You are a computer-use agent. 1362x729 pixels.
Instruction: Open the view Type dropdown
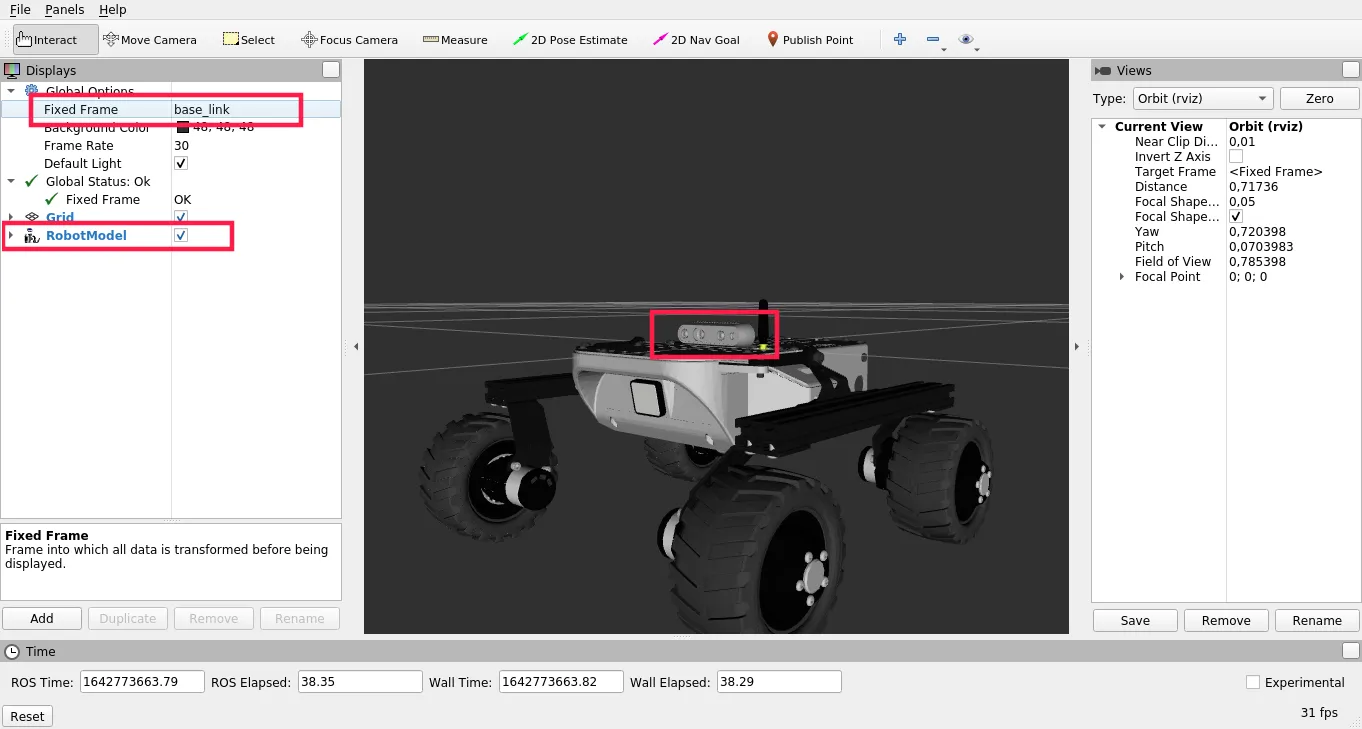(1202, 98)
